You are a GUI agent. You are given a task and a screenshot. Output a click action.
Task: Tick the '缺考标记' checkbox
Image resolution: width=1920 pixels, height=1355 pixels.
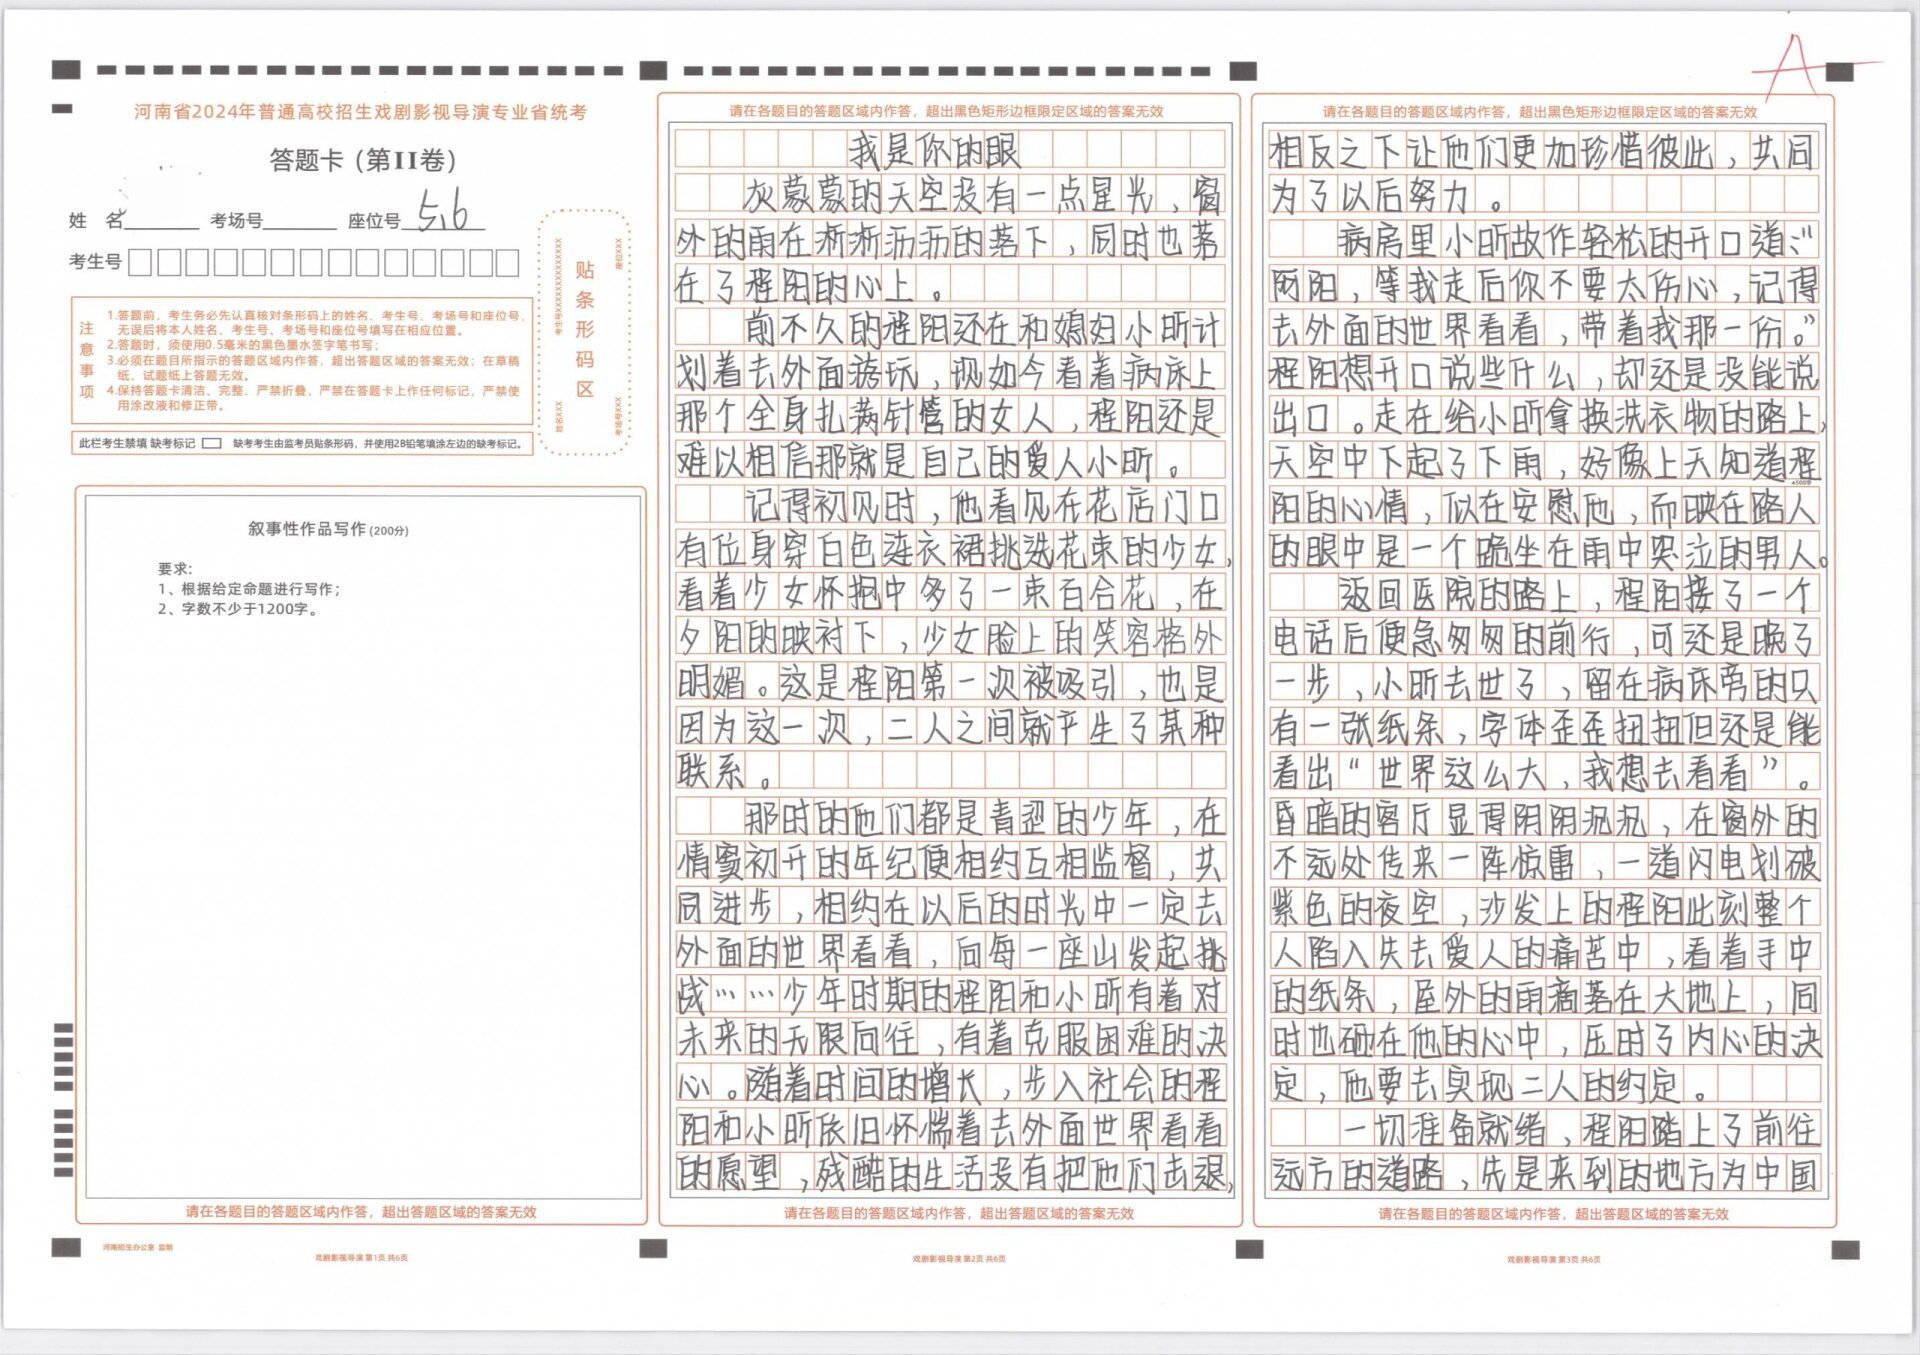click(211, 443)
